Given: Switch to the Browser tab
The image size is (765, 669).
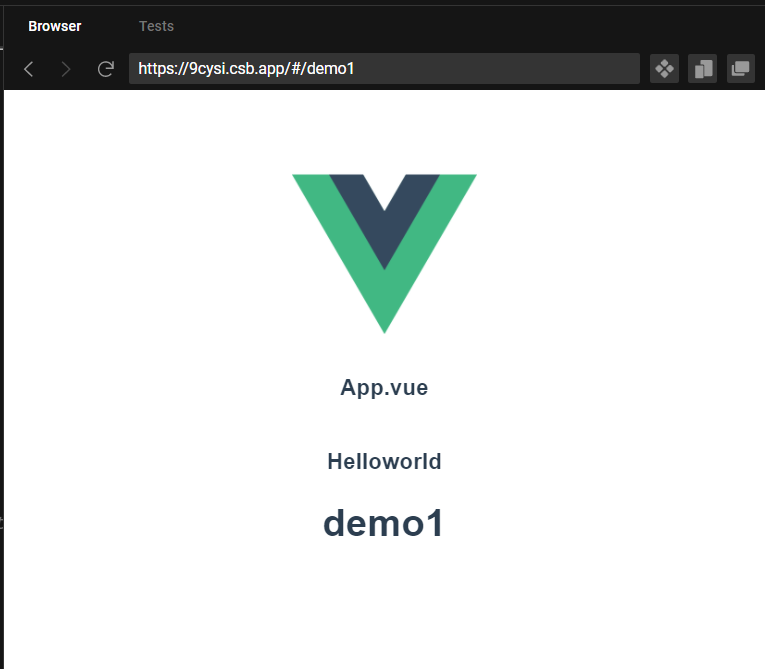Looking at the screenshot, I should (x=55, y=26).
